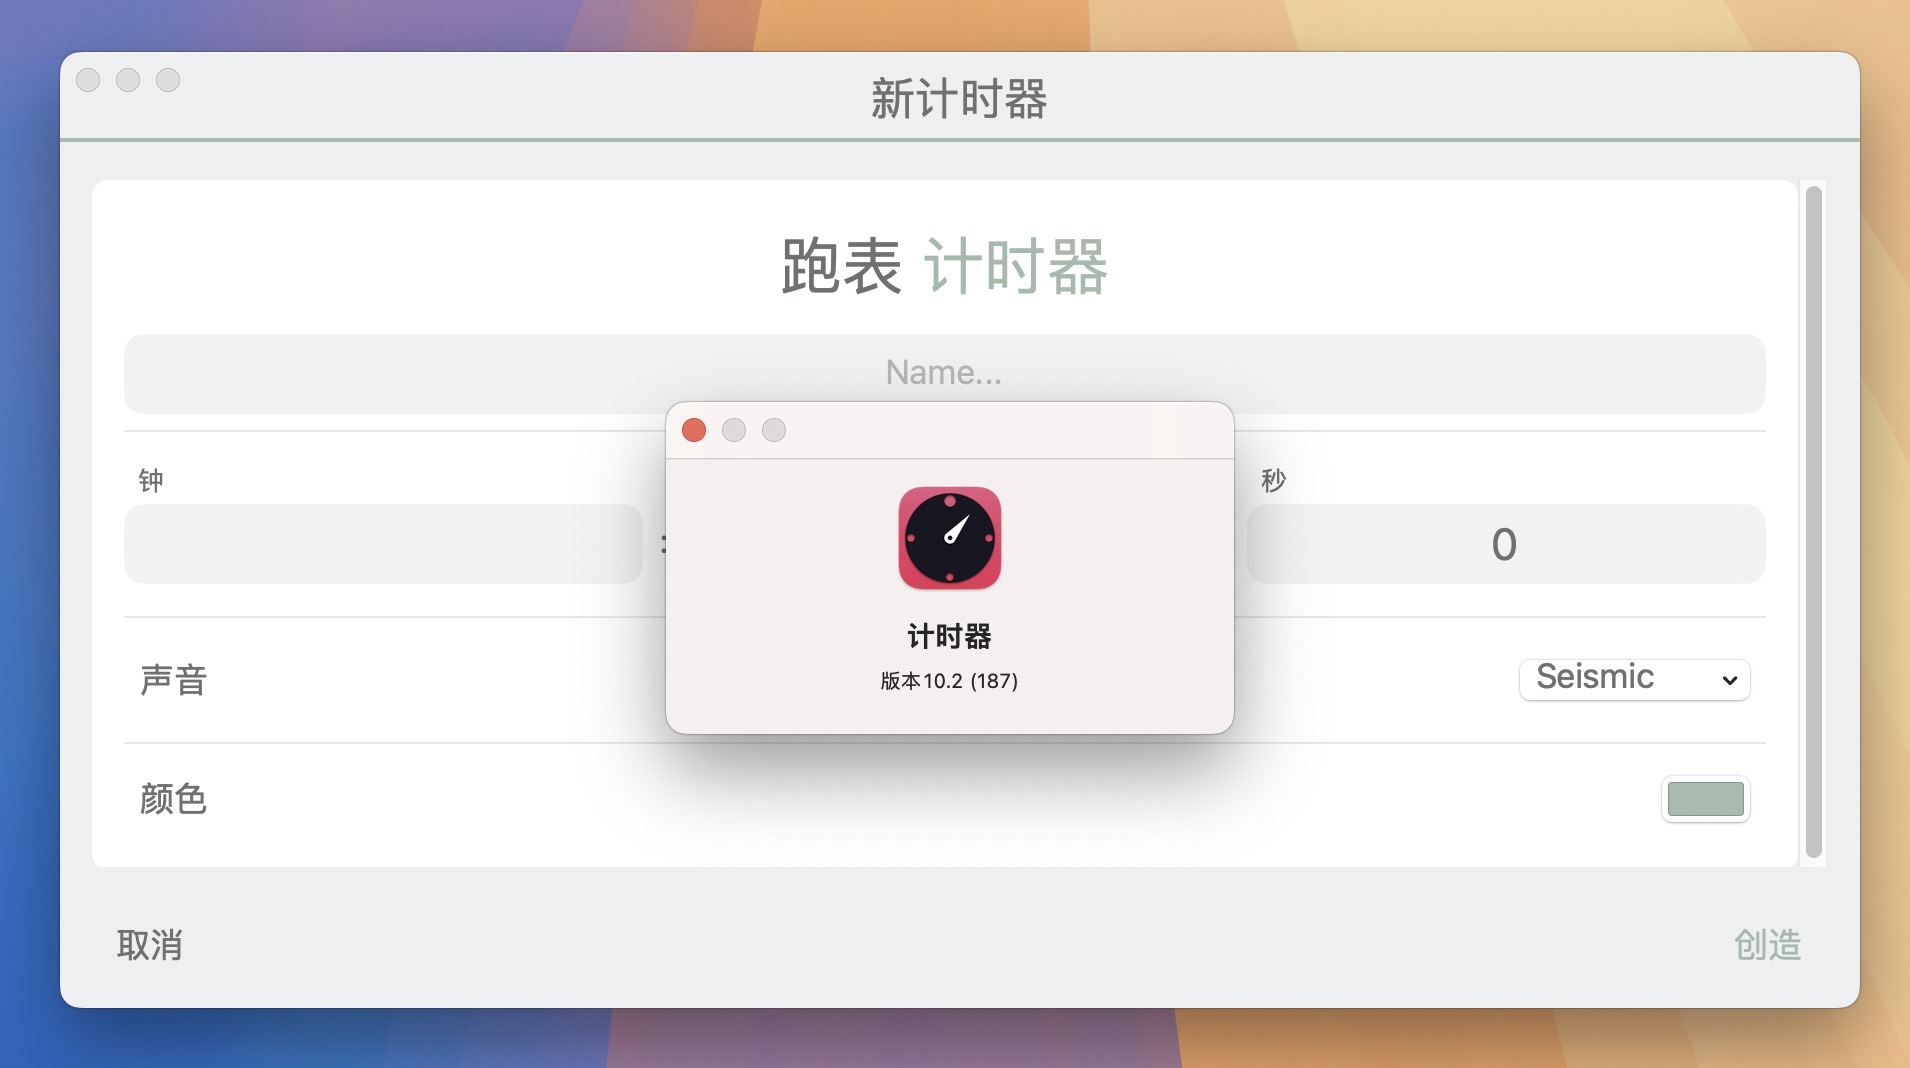Click the 秒 seconds field showing 0
The height and width of the screenshot is (1068, 1910).
click(1505, 544)
